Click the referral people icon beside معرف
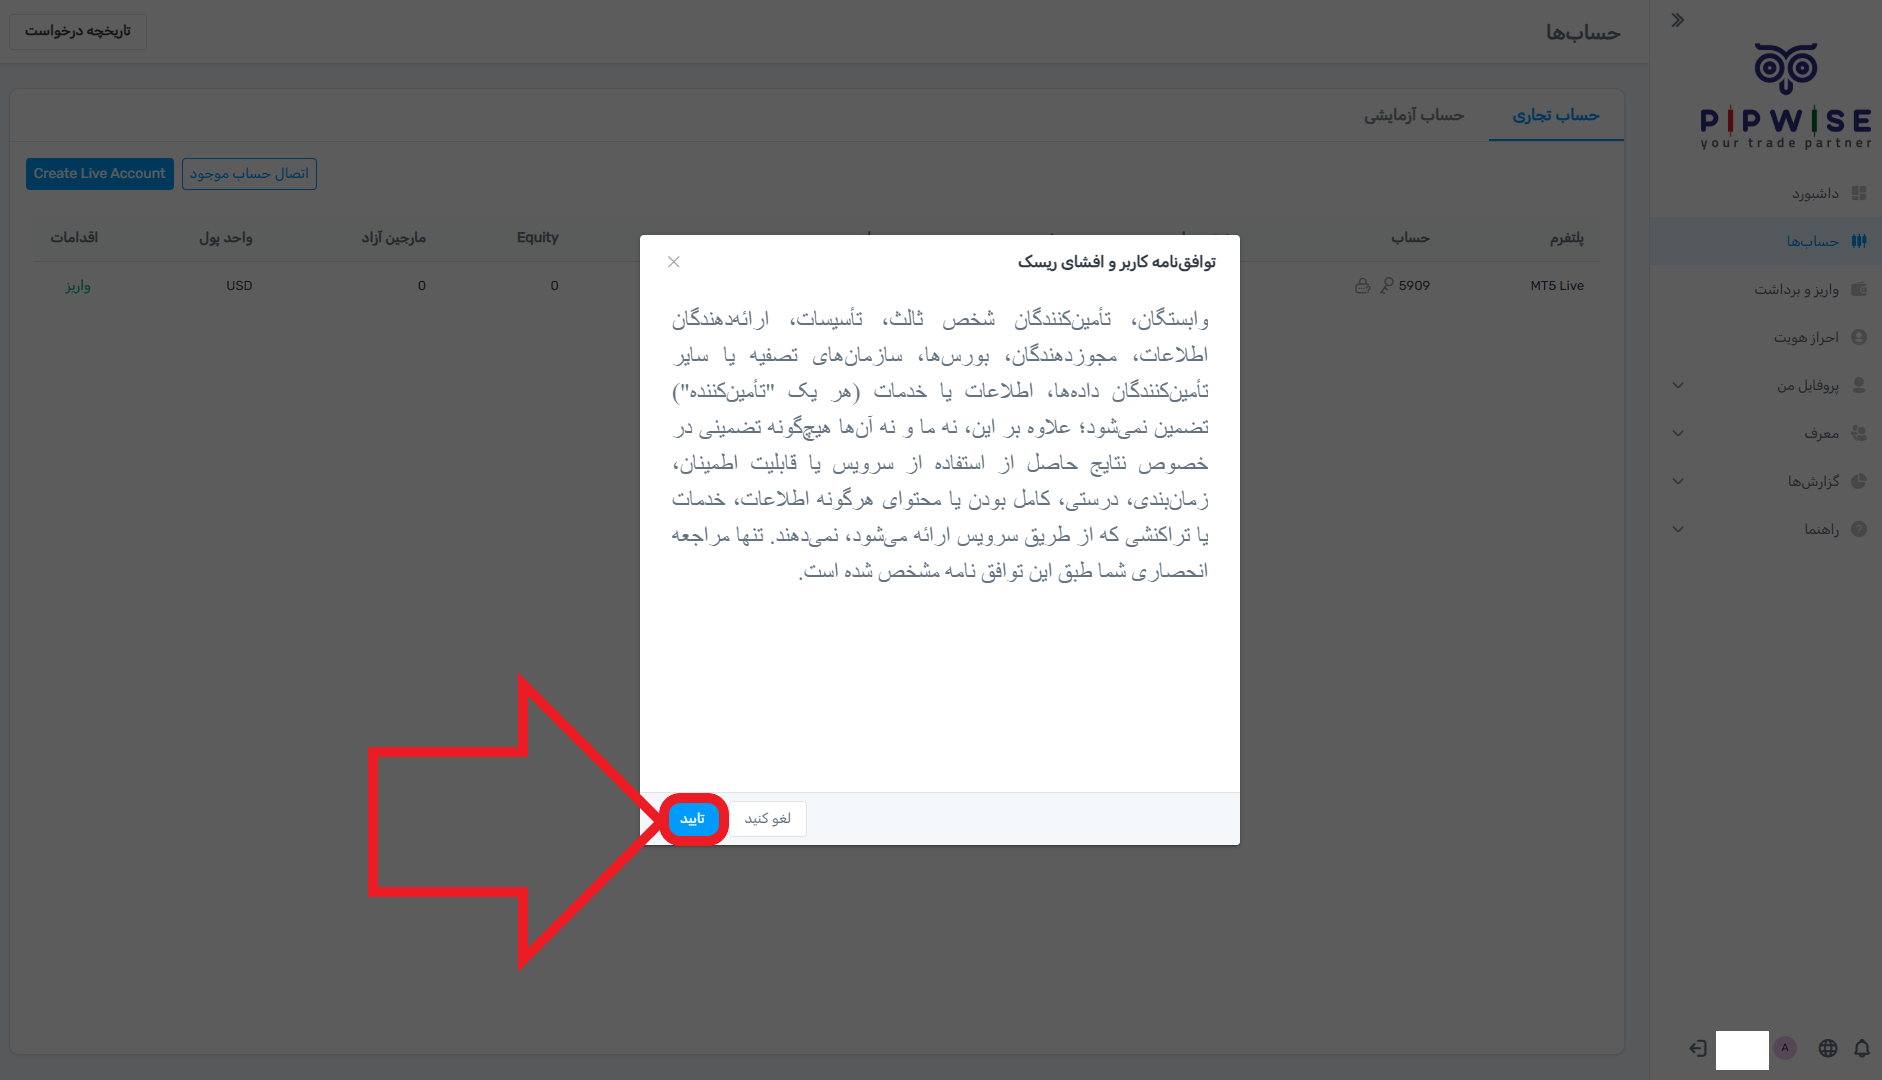The width and height of the screenshot is (1882, 1080). click(1859, 433)
